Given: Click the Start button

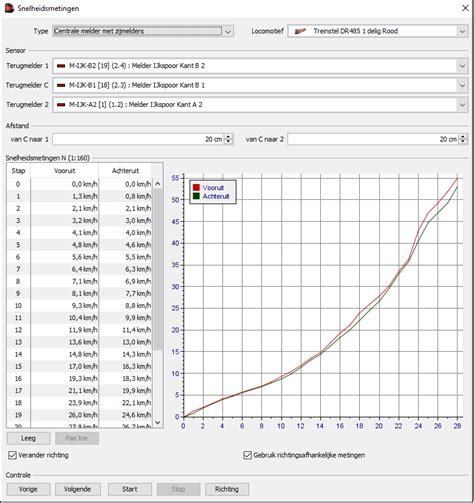Looking at the screenshot, I should click(x=130, y=489).
